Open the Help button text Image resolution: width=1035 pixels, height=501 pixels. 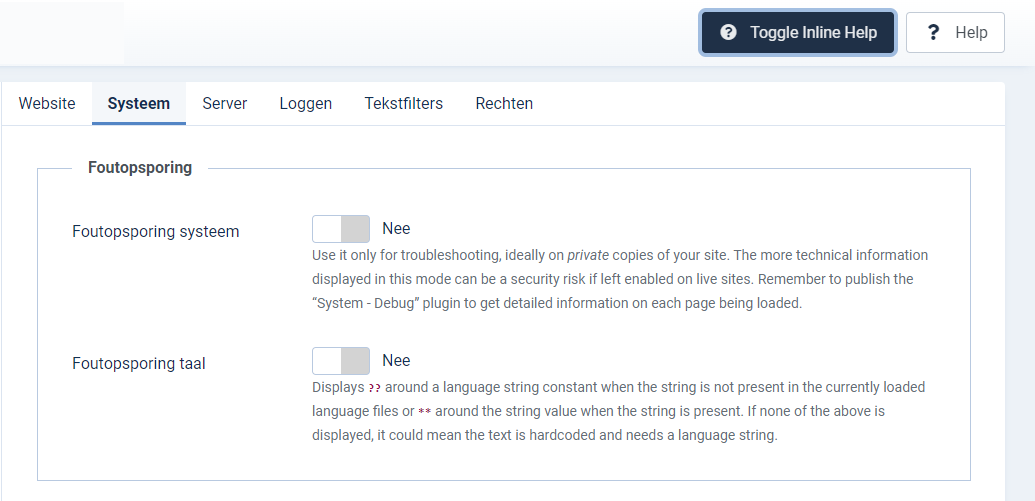[971, 33]
